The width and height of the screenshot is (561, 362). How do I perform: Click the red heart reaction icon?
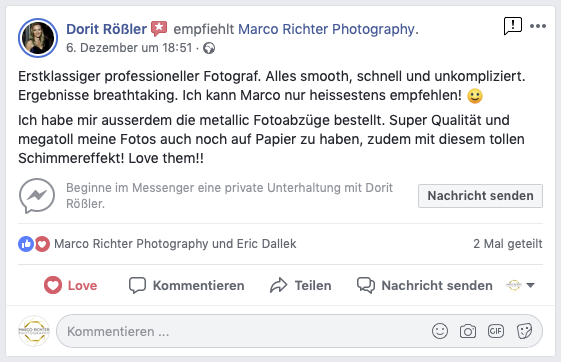coord(42,244)
